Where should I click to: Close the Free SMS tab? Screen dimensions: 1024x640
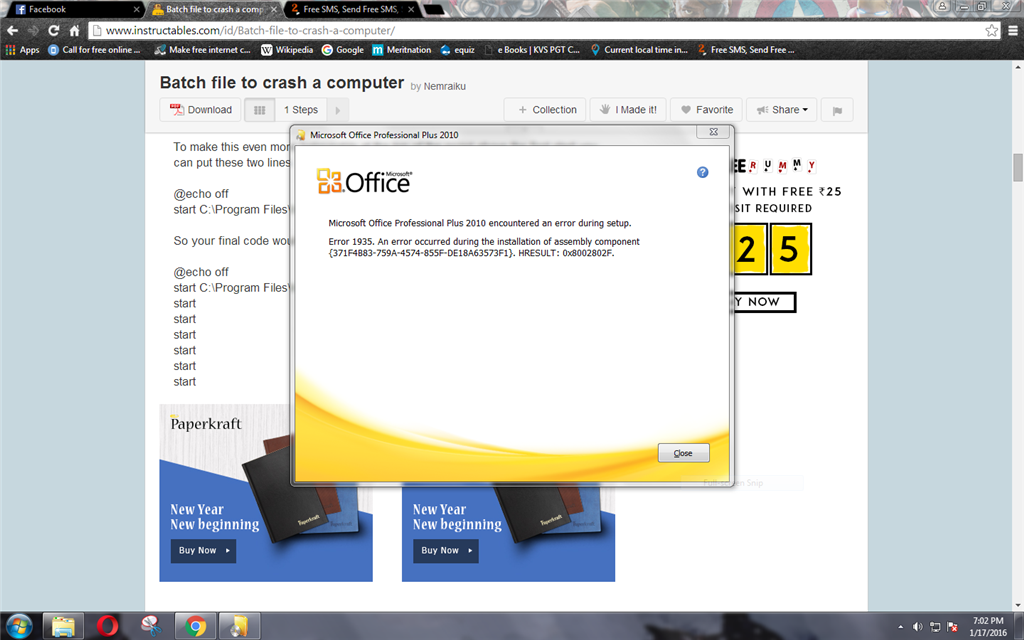coord(411,9)
